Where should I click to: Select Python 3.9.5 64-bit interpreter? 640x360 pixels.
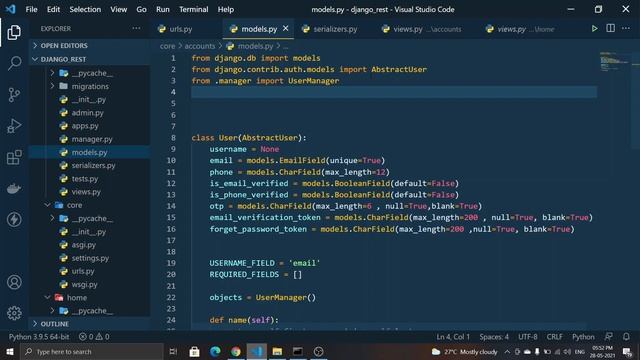pos(39,337)
